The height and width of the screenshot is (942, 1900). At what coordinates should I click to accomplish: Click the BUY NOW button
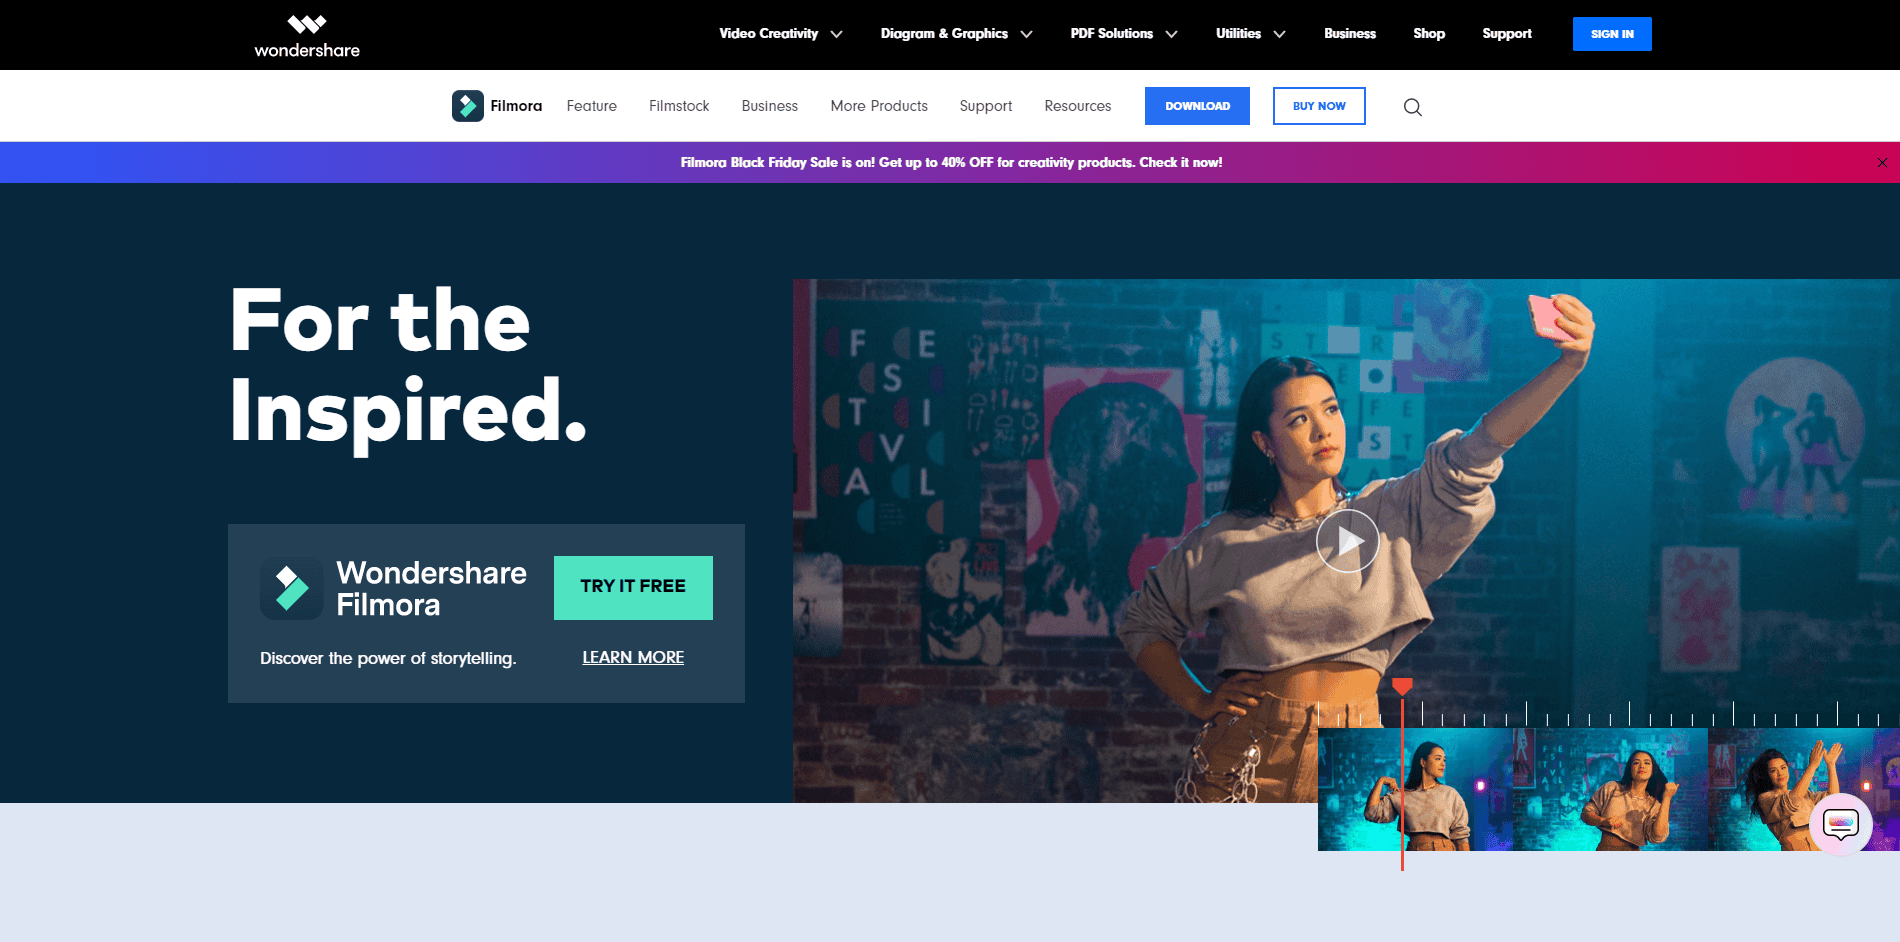click(1319, 106)
